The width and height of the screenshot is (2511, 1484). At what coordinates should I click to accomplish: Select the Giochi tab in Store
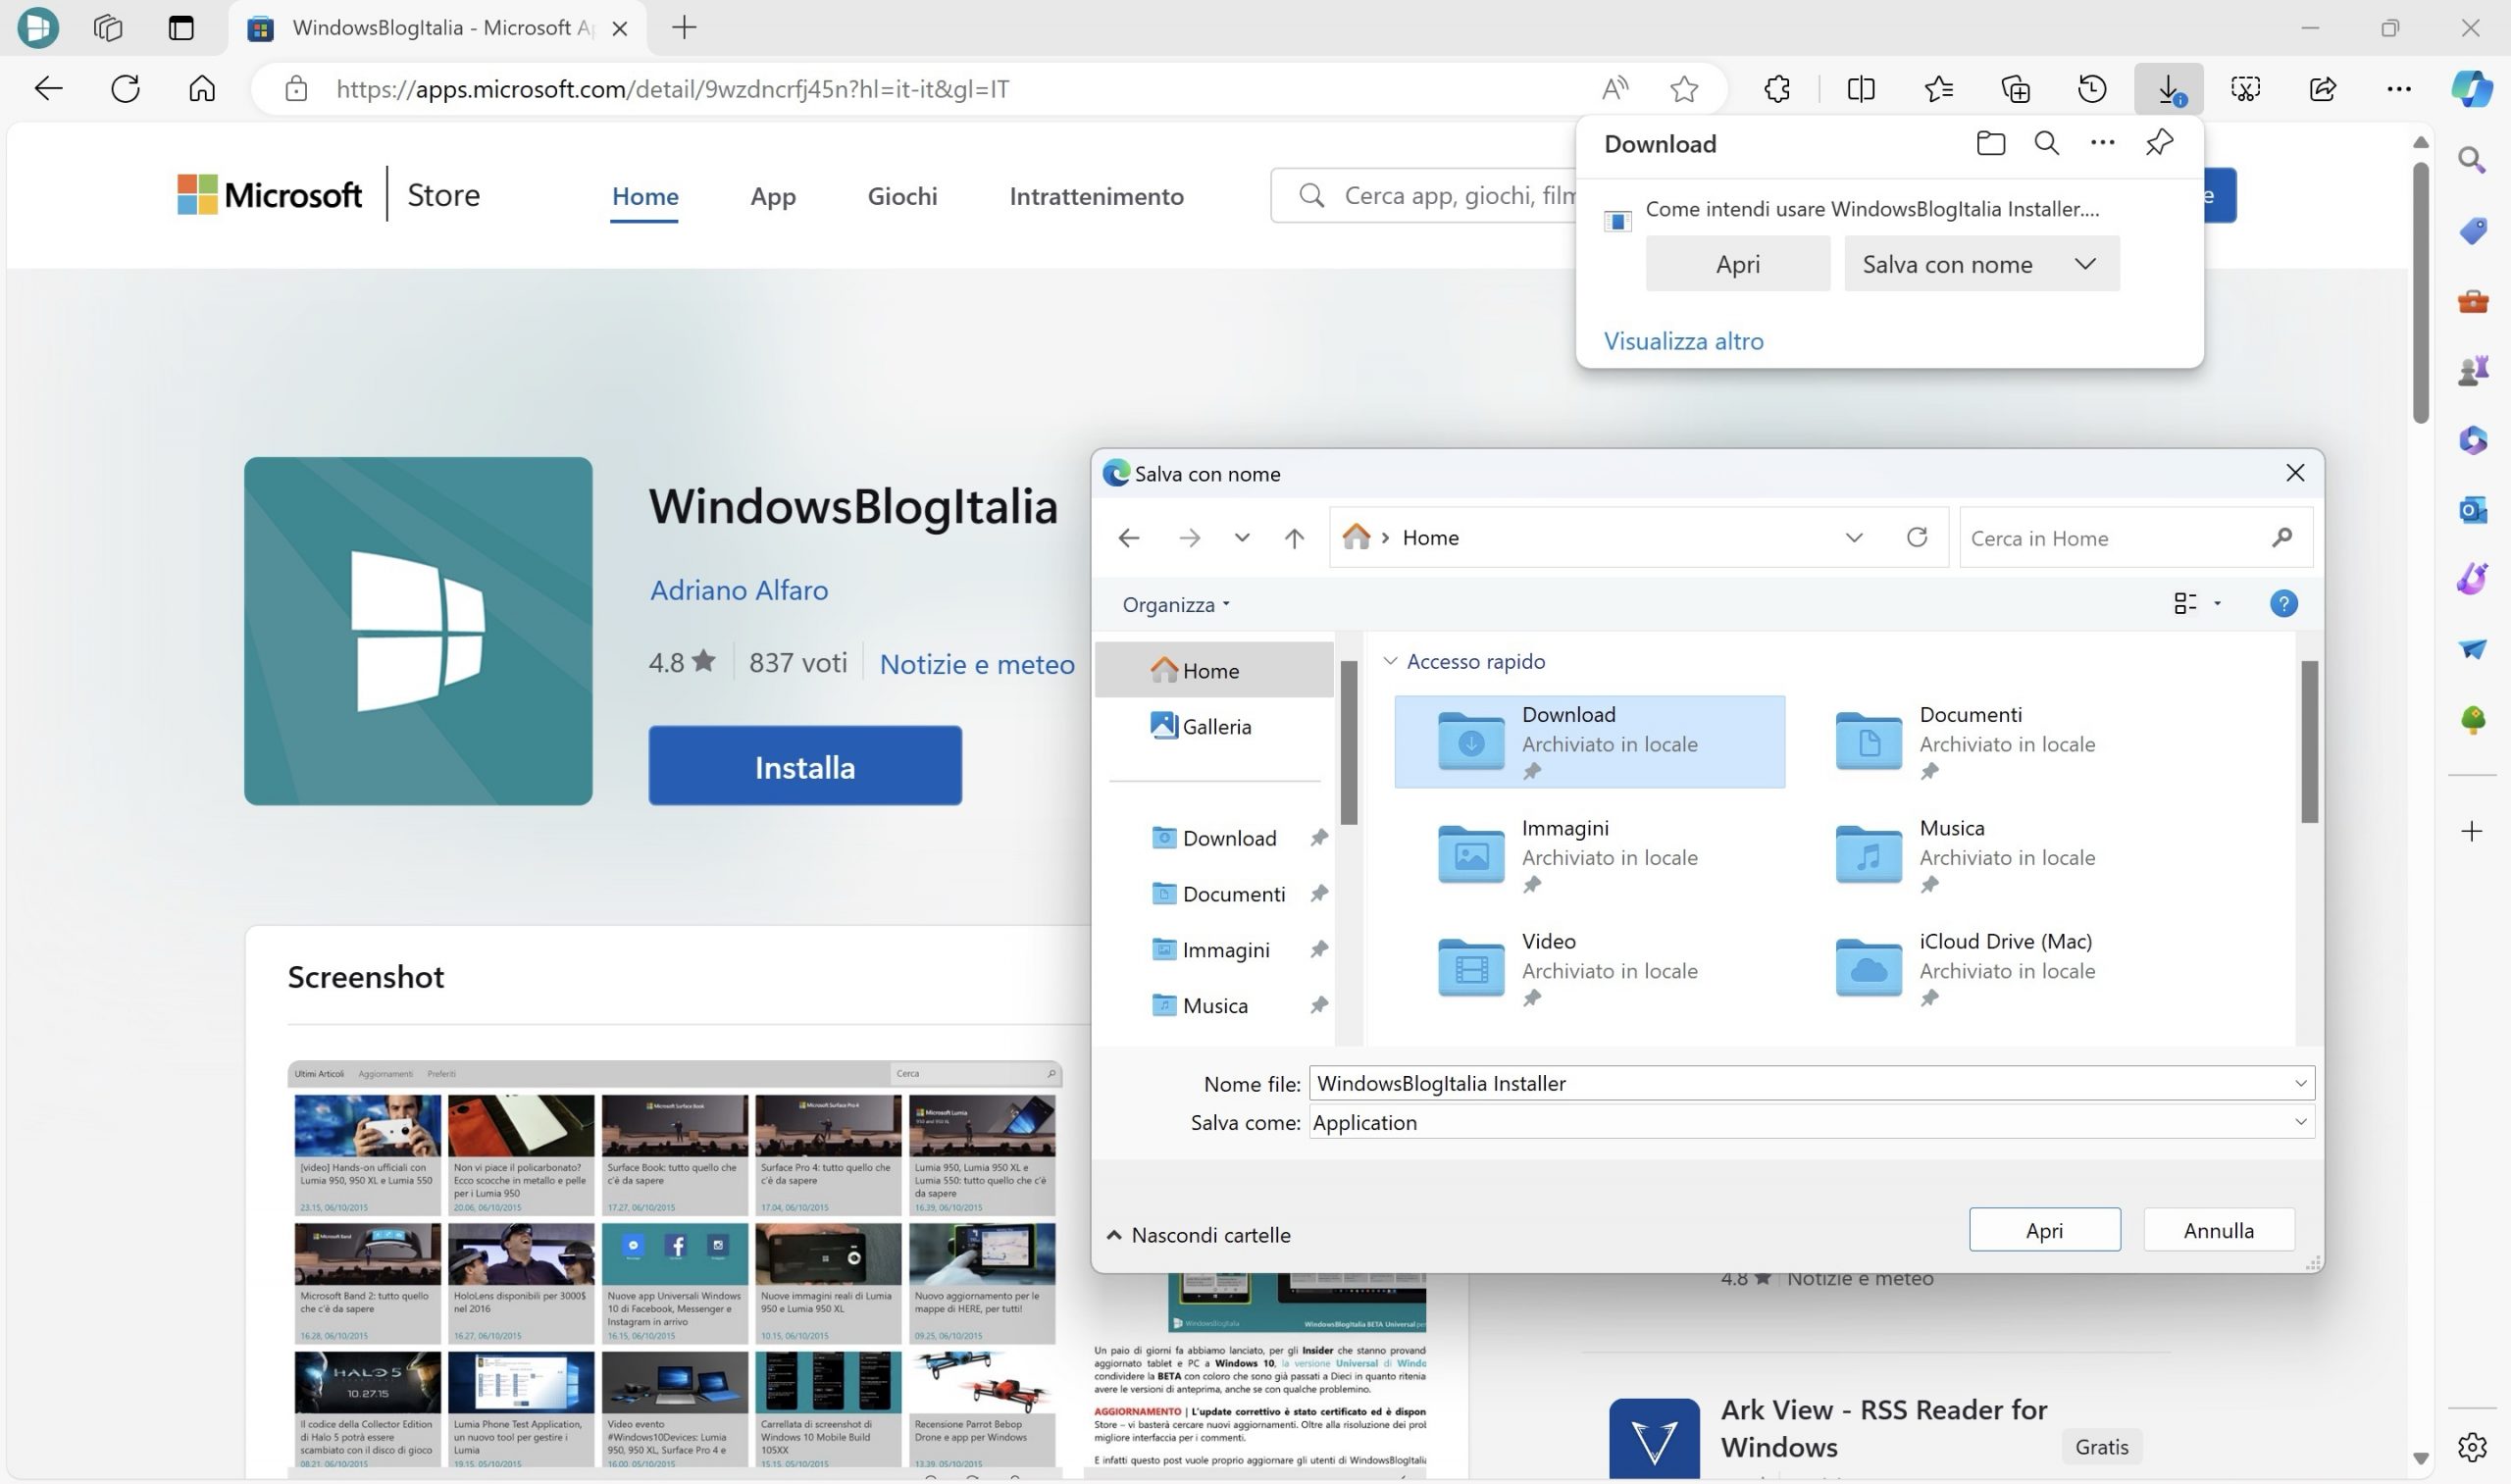tap(902, 196)
